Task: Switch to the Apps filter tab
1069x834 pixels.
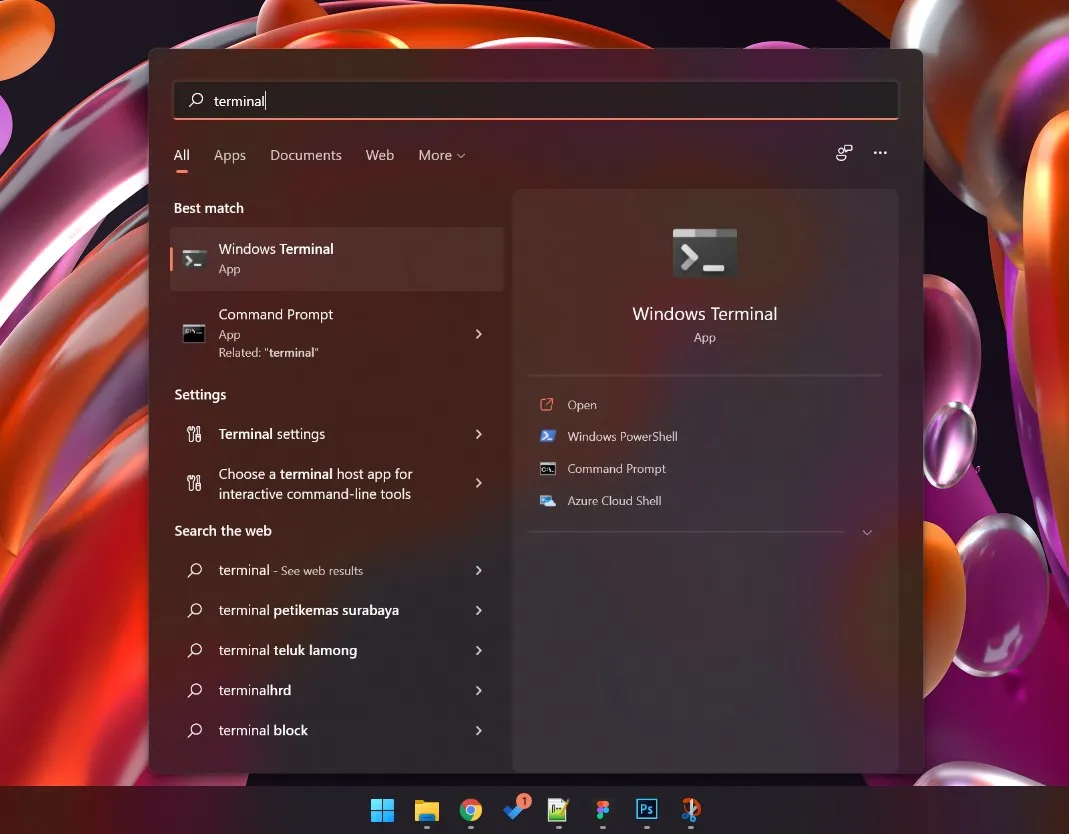Action: [x=229, y=155]
